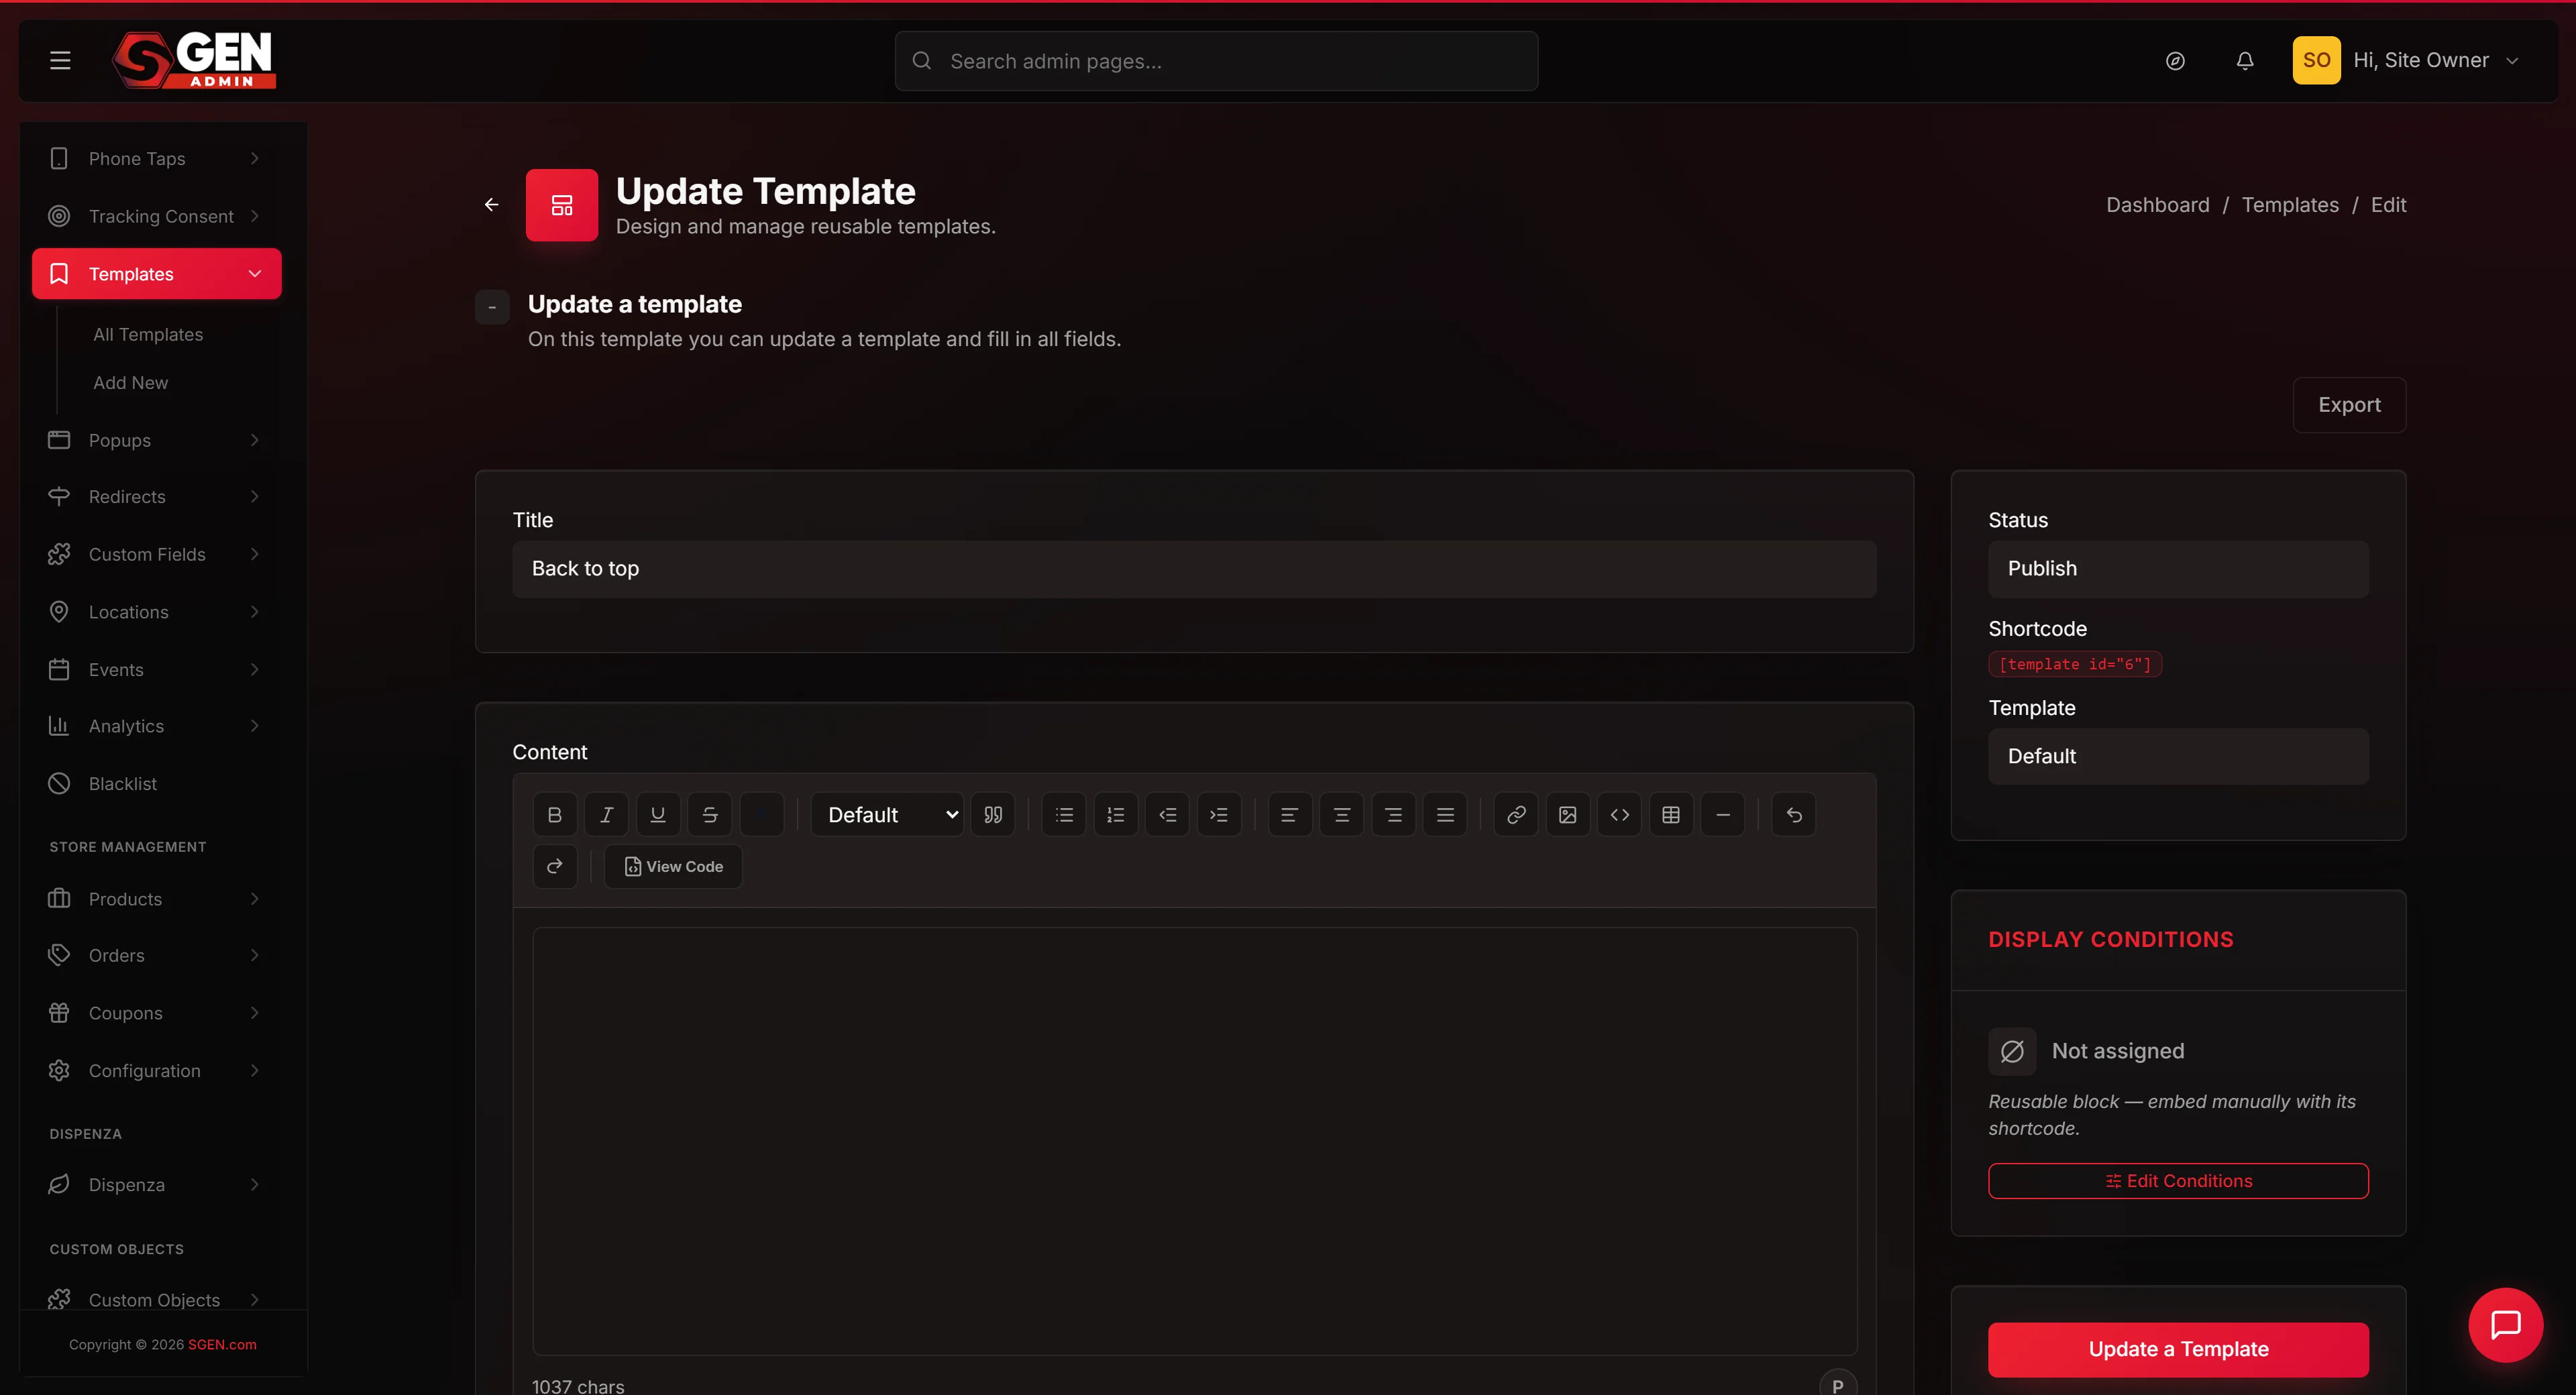Insert a bulleted list
The width and height of the screenshot is (2576, 1395).
[x=1064, y=815]
